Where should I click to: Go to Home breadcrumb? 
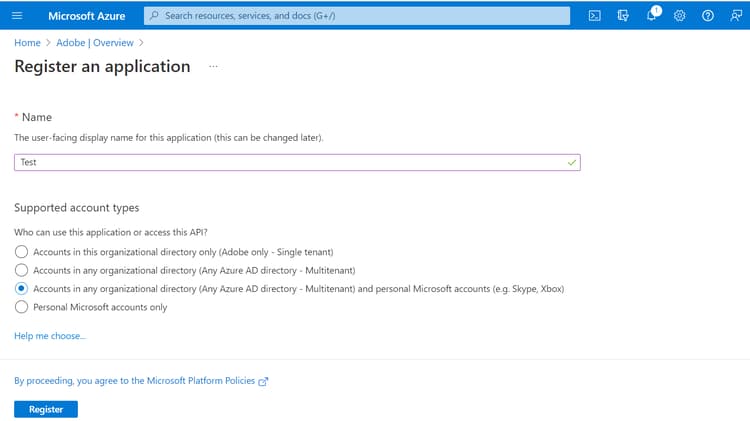27,43
